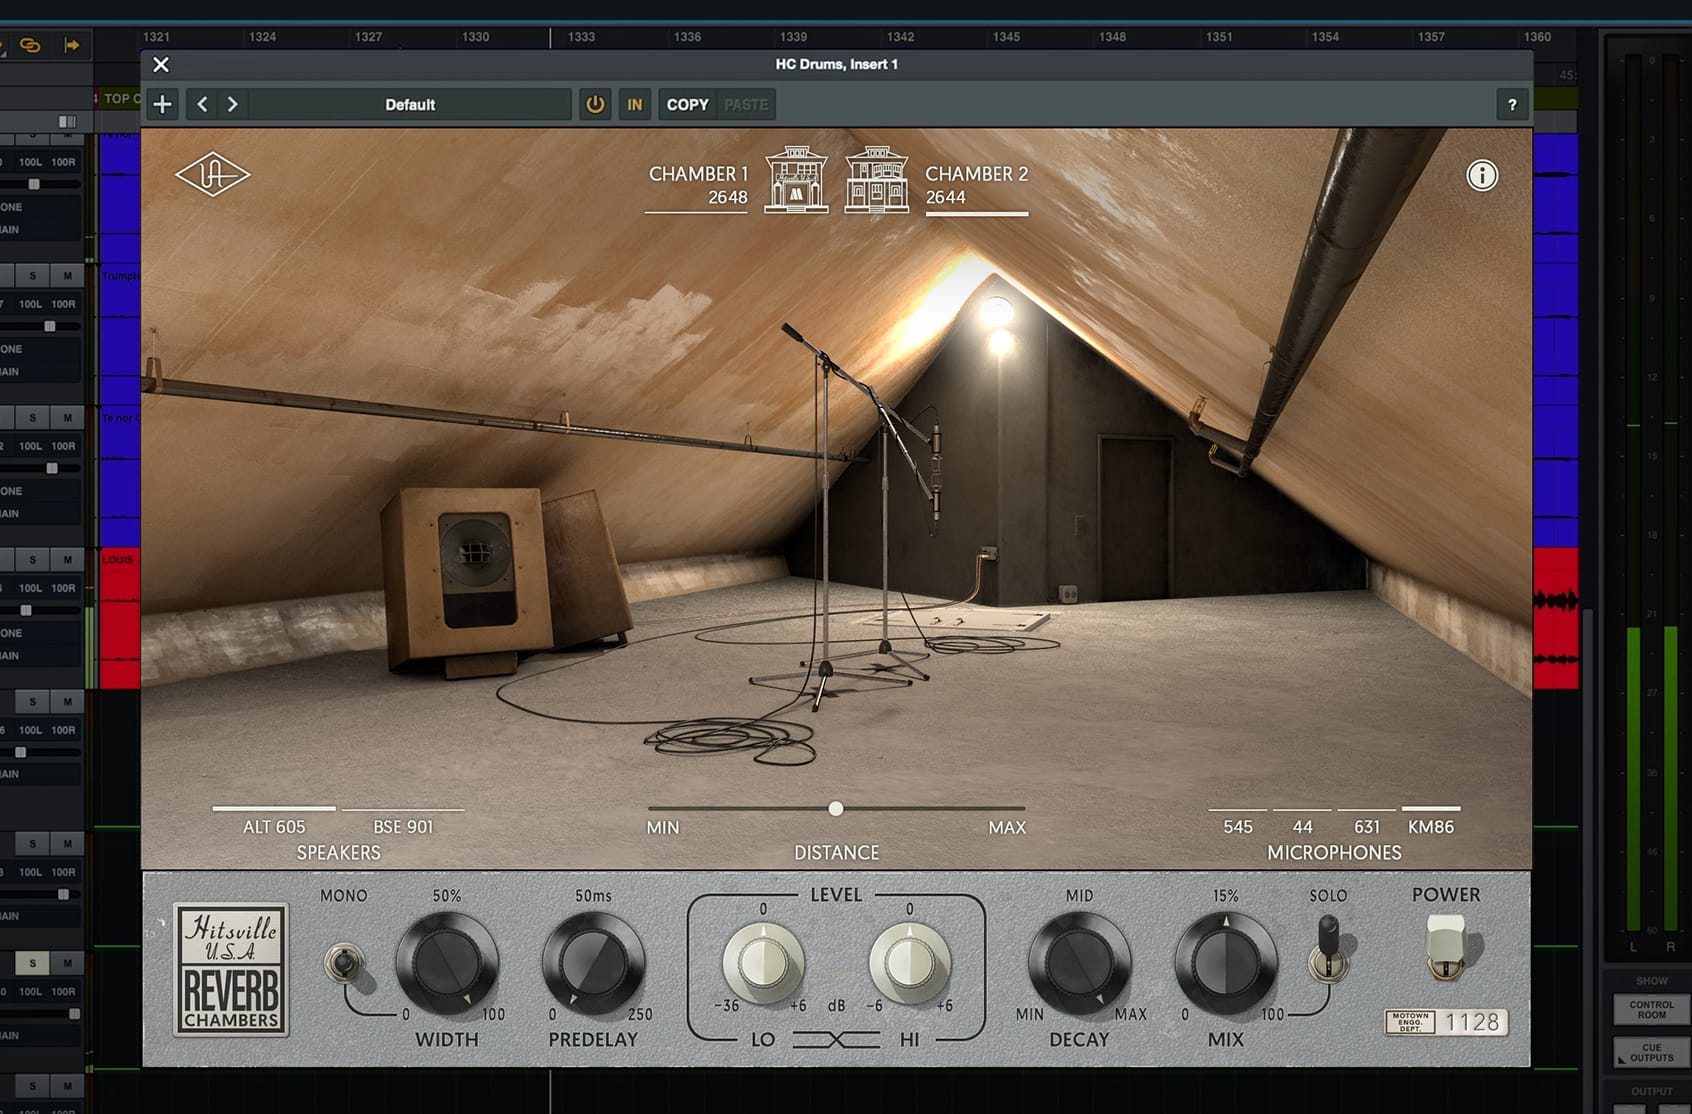Image resolution: width=1692 pixels, height=1114 pixels.
Task: Click timeline ruler at bar 1354
Action: (x=1325, y=37)
